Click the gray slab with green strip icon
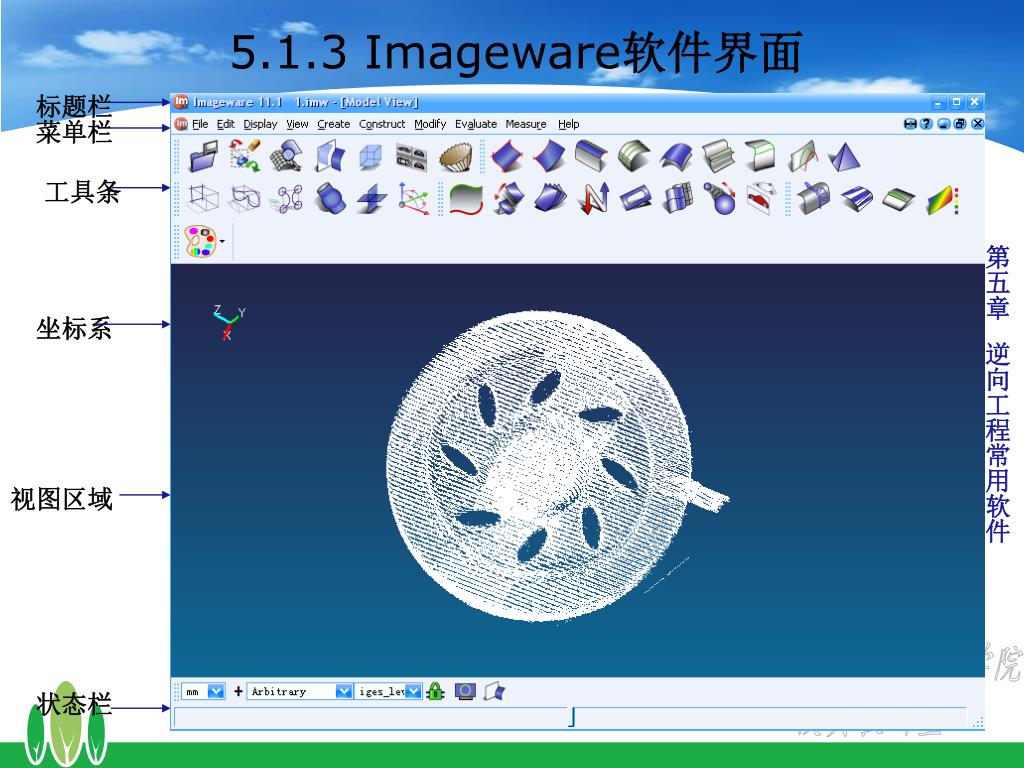The image size is (1024, 768). tap(899, 199)
